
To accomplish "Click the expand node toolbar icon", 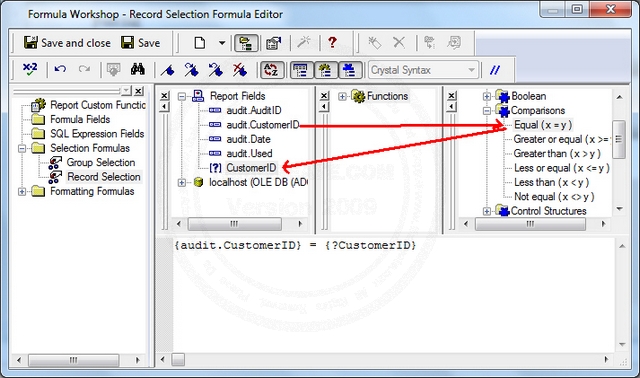I will (429, 42).
